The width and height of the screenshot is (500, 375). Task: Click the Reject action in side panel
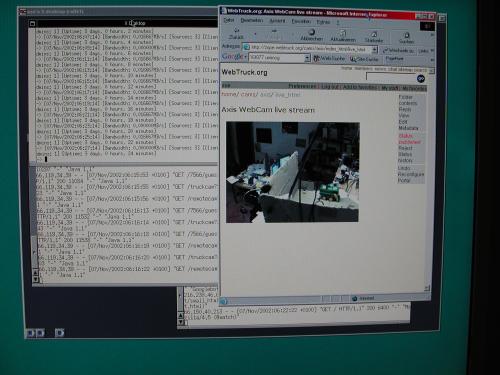[405, 148]
